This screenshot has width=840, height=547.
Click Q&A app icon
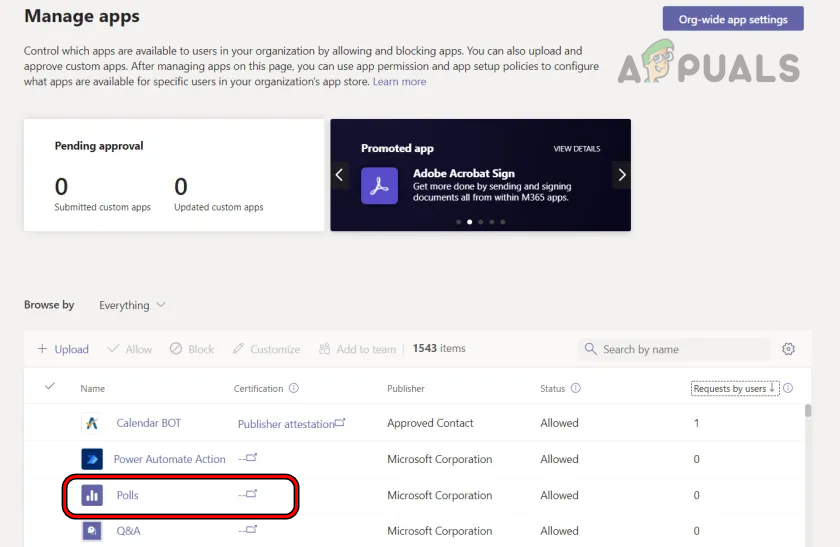click(92, 531)
